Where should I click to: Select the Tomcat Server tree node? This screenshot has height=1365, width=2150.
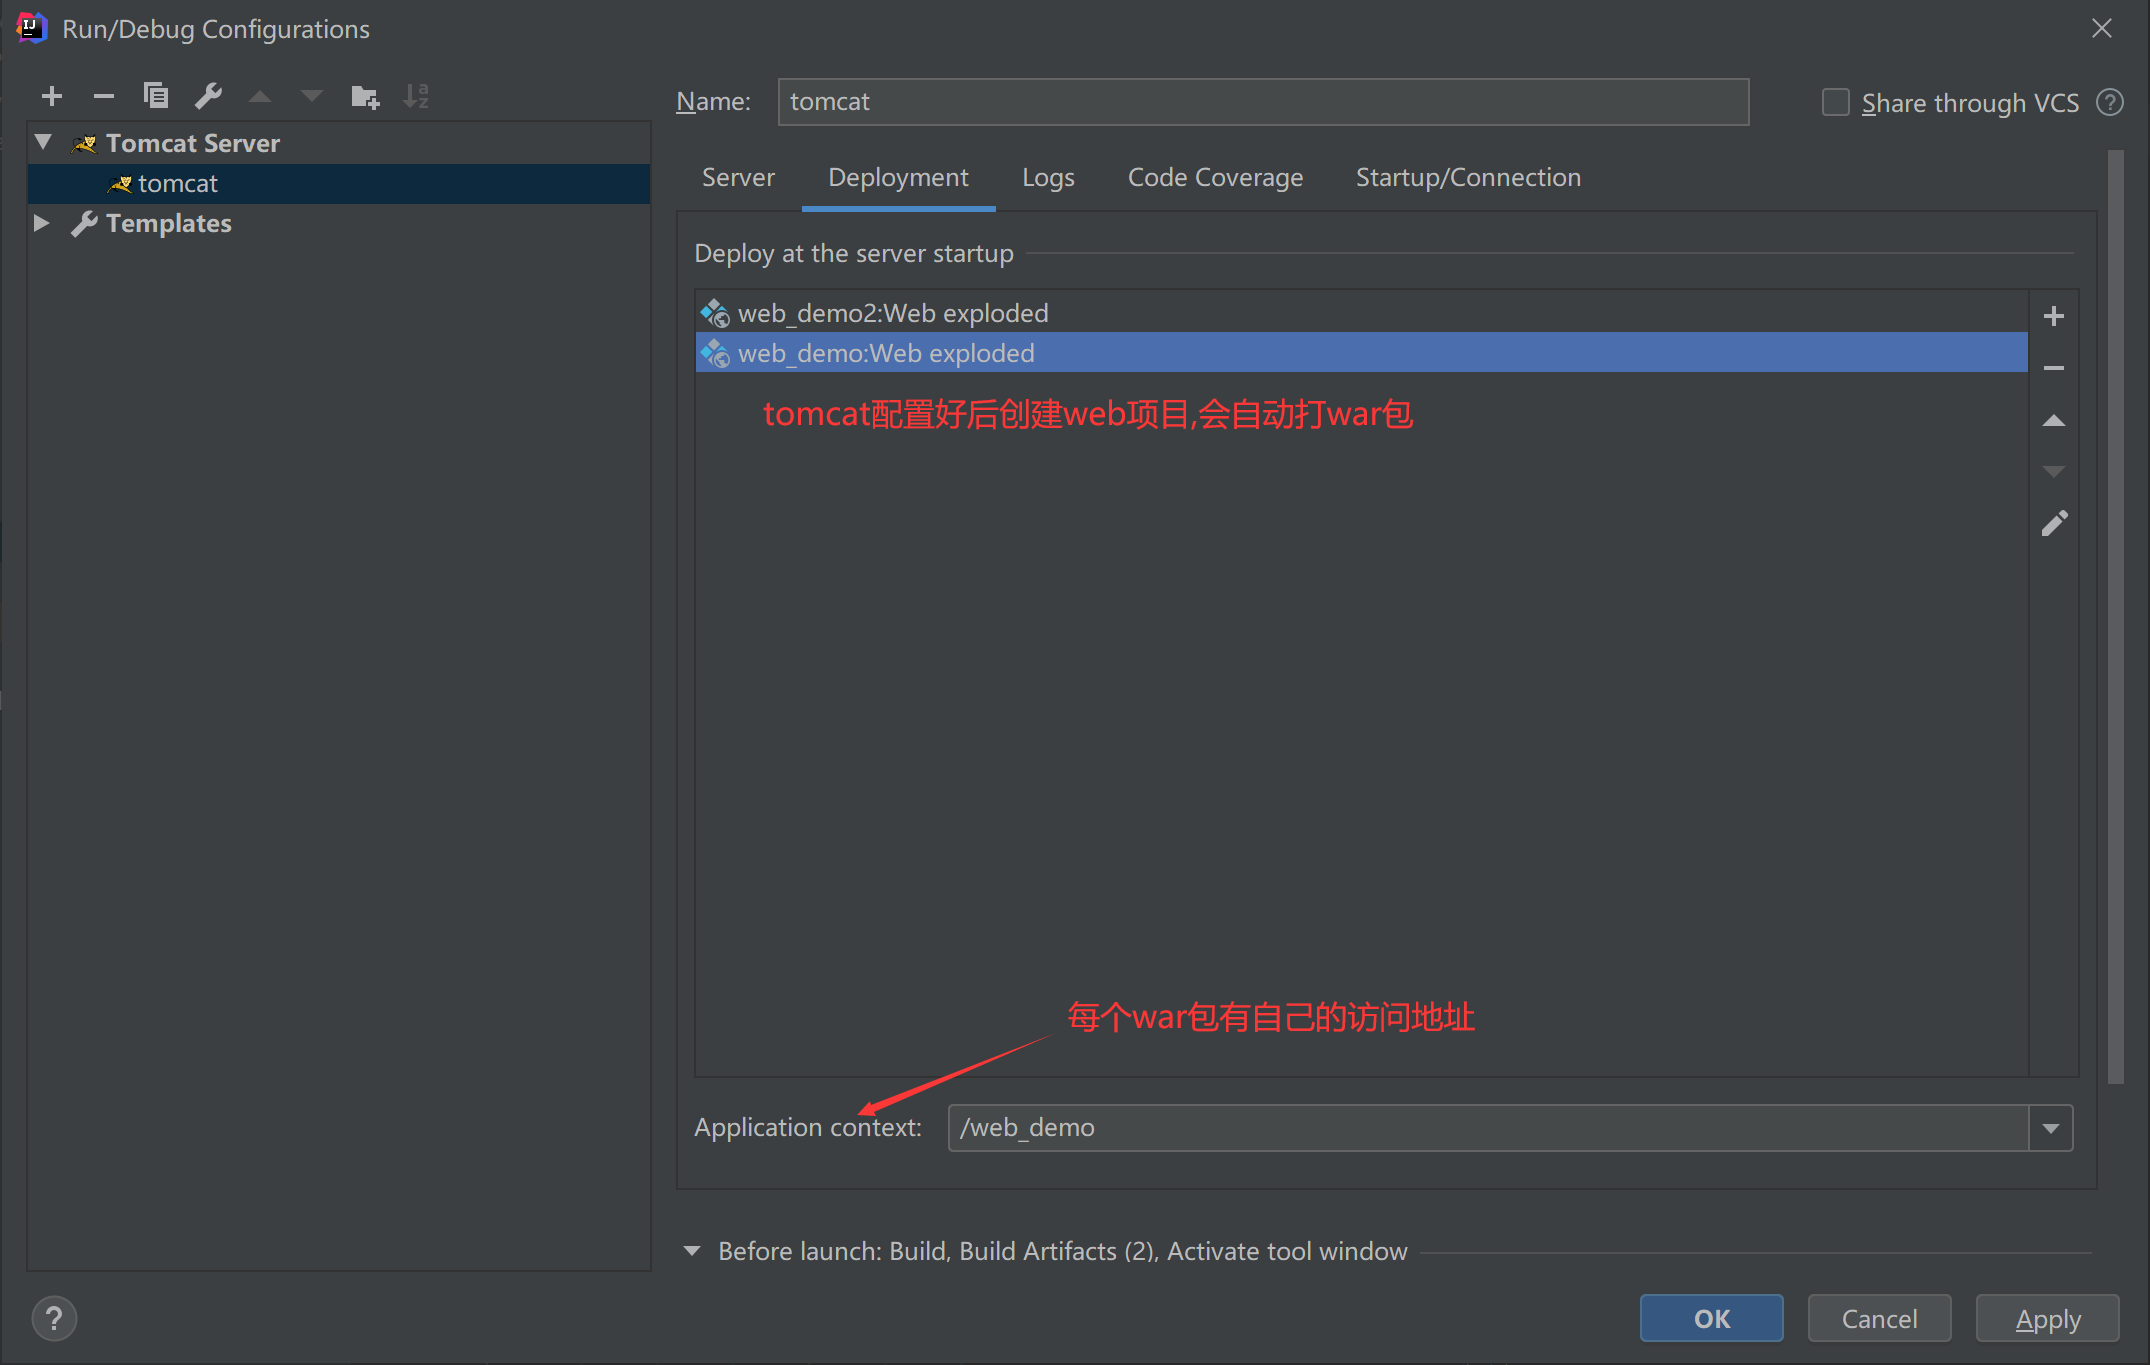point(339,143)
